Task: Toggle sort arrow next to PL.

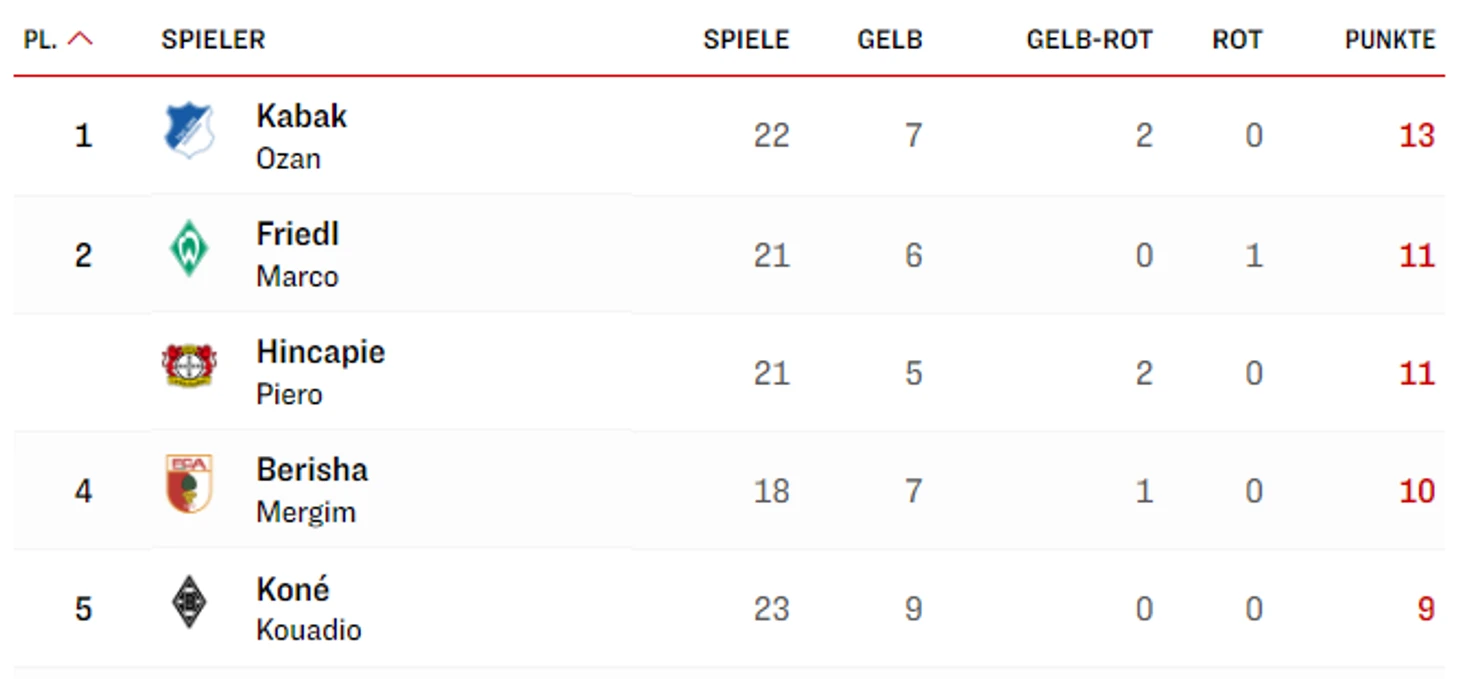Action: pos(80,40)
